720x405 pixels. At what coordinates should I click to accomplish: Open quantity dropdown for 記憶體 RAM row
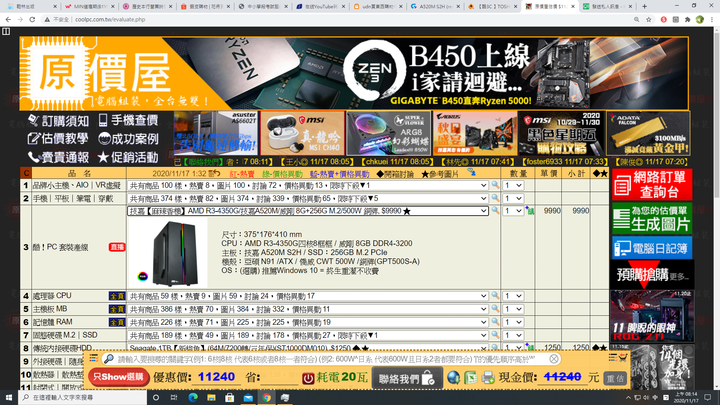pos(512,322)
